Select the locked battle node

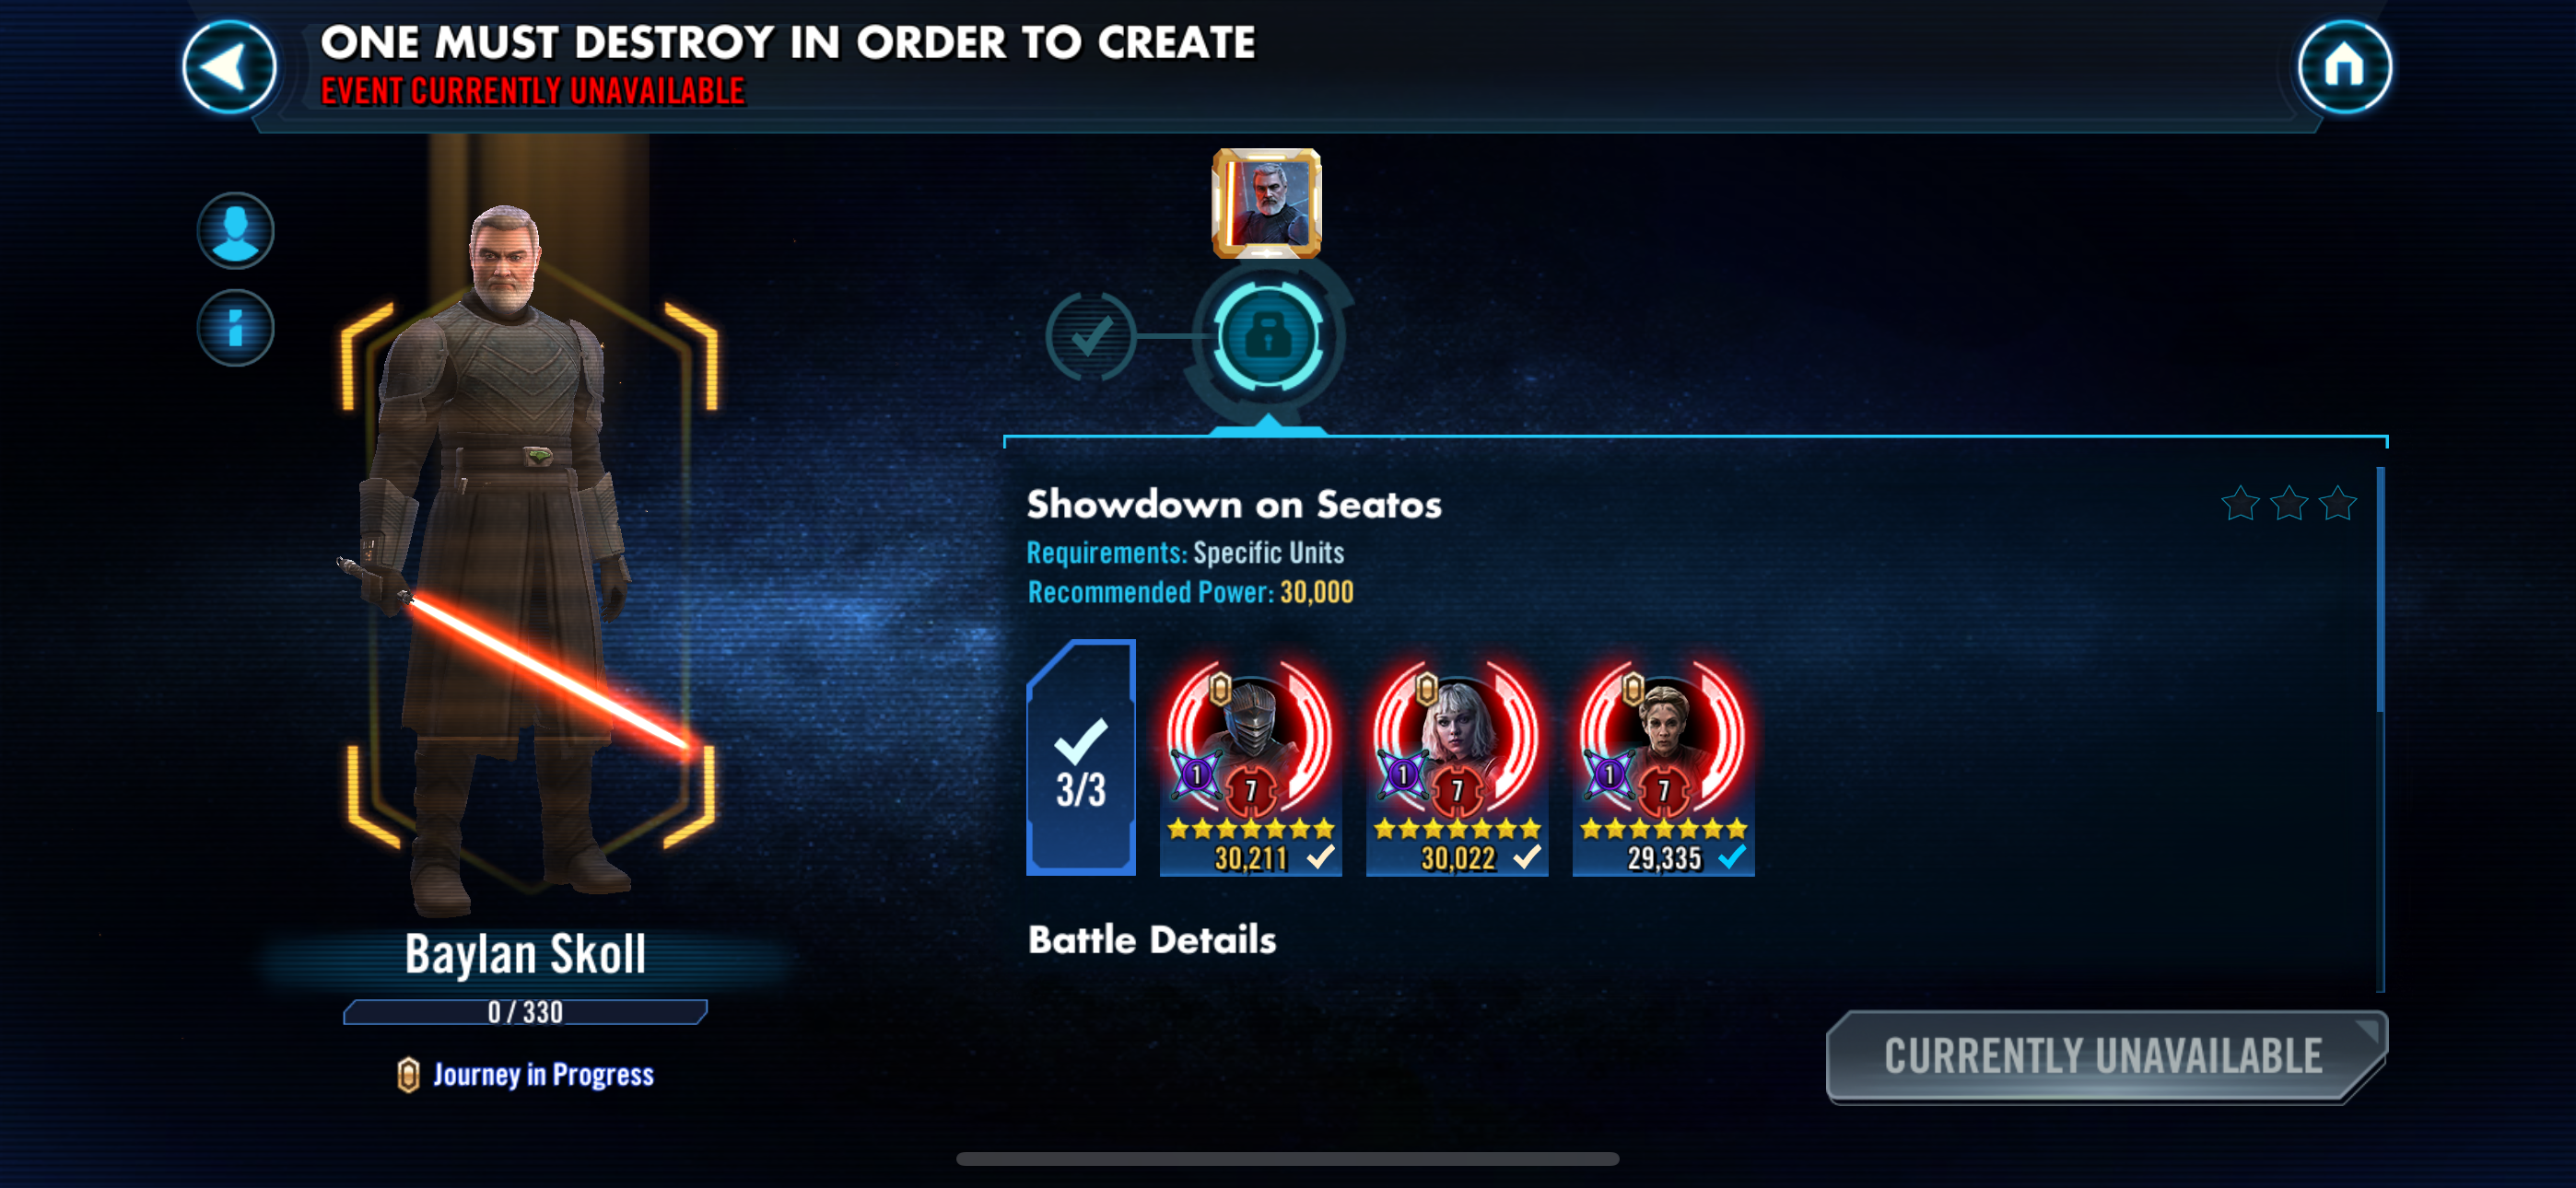point(1268,335)
